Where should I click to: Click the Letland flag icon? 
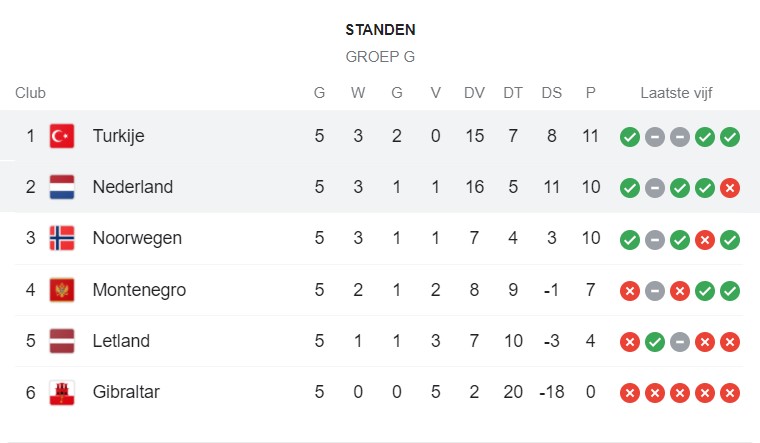point(62,341)
